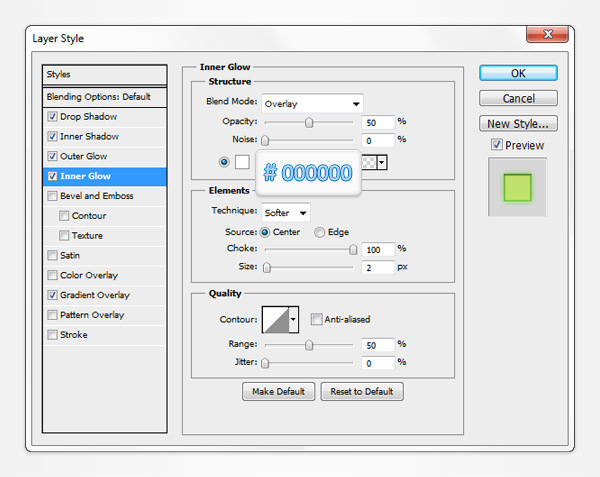Screen dimensions: 600x477
Task: Uncheck the Preview checkbox
Action: click(497, 145)
